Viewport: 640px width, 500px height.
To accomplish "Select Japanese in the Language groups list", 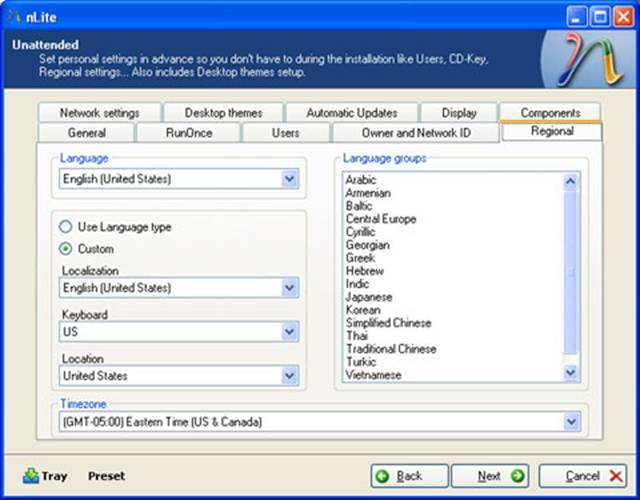I will coord(369,297).
